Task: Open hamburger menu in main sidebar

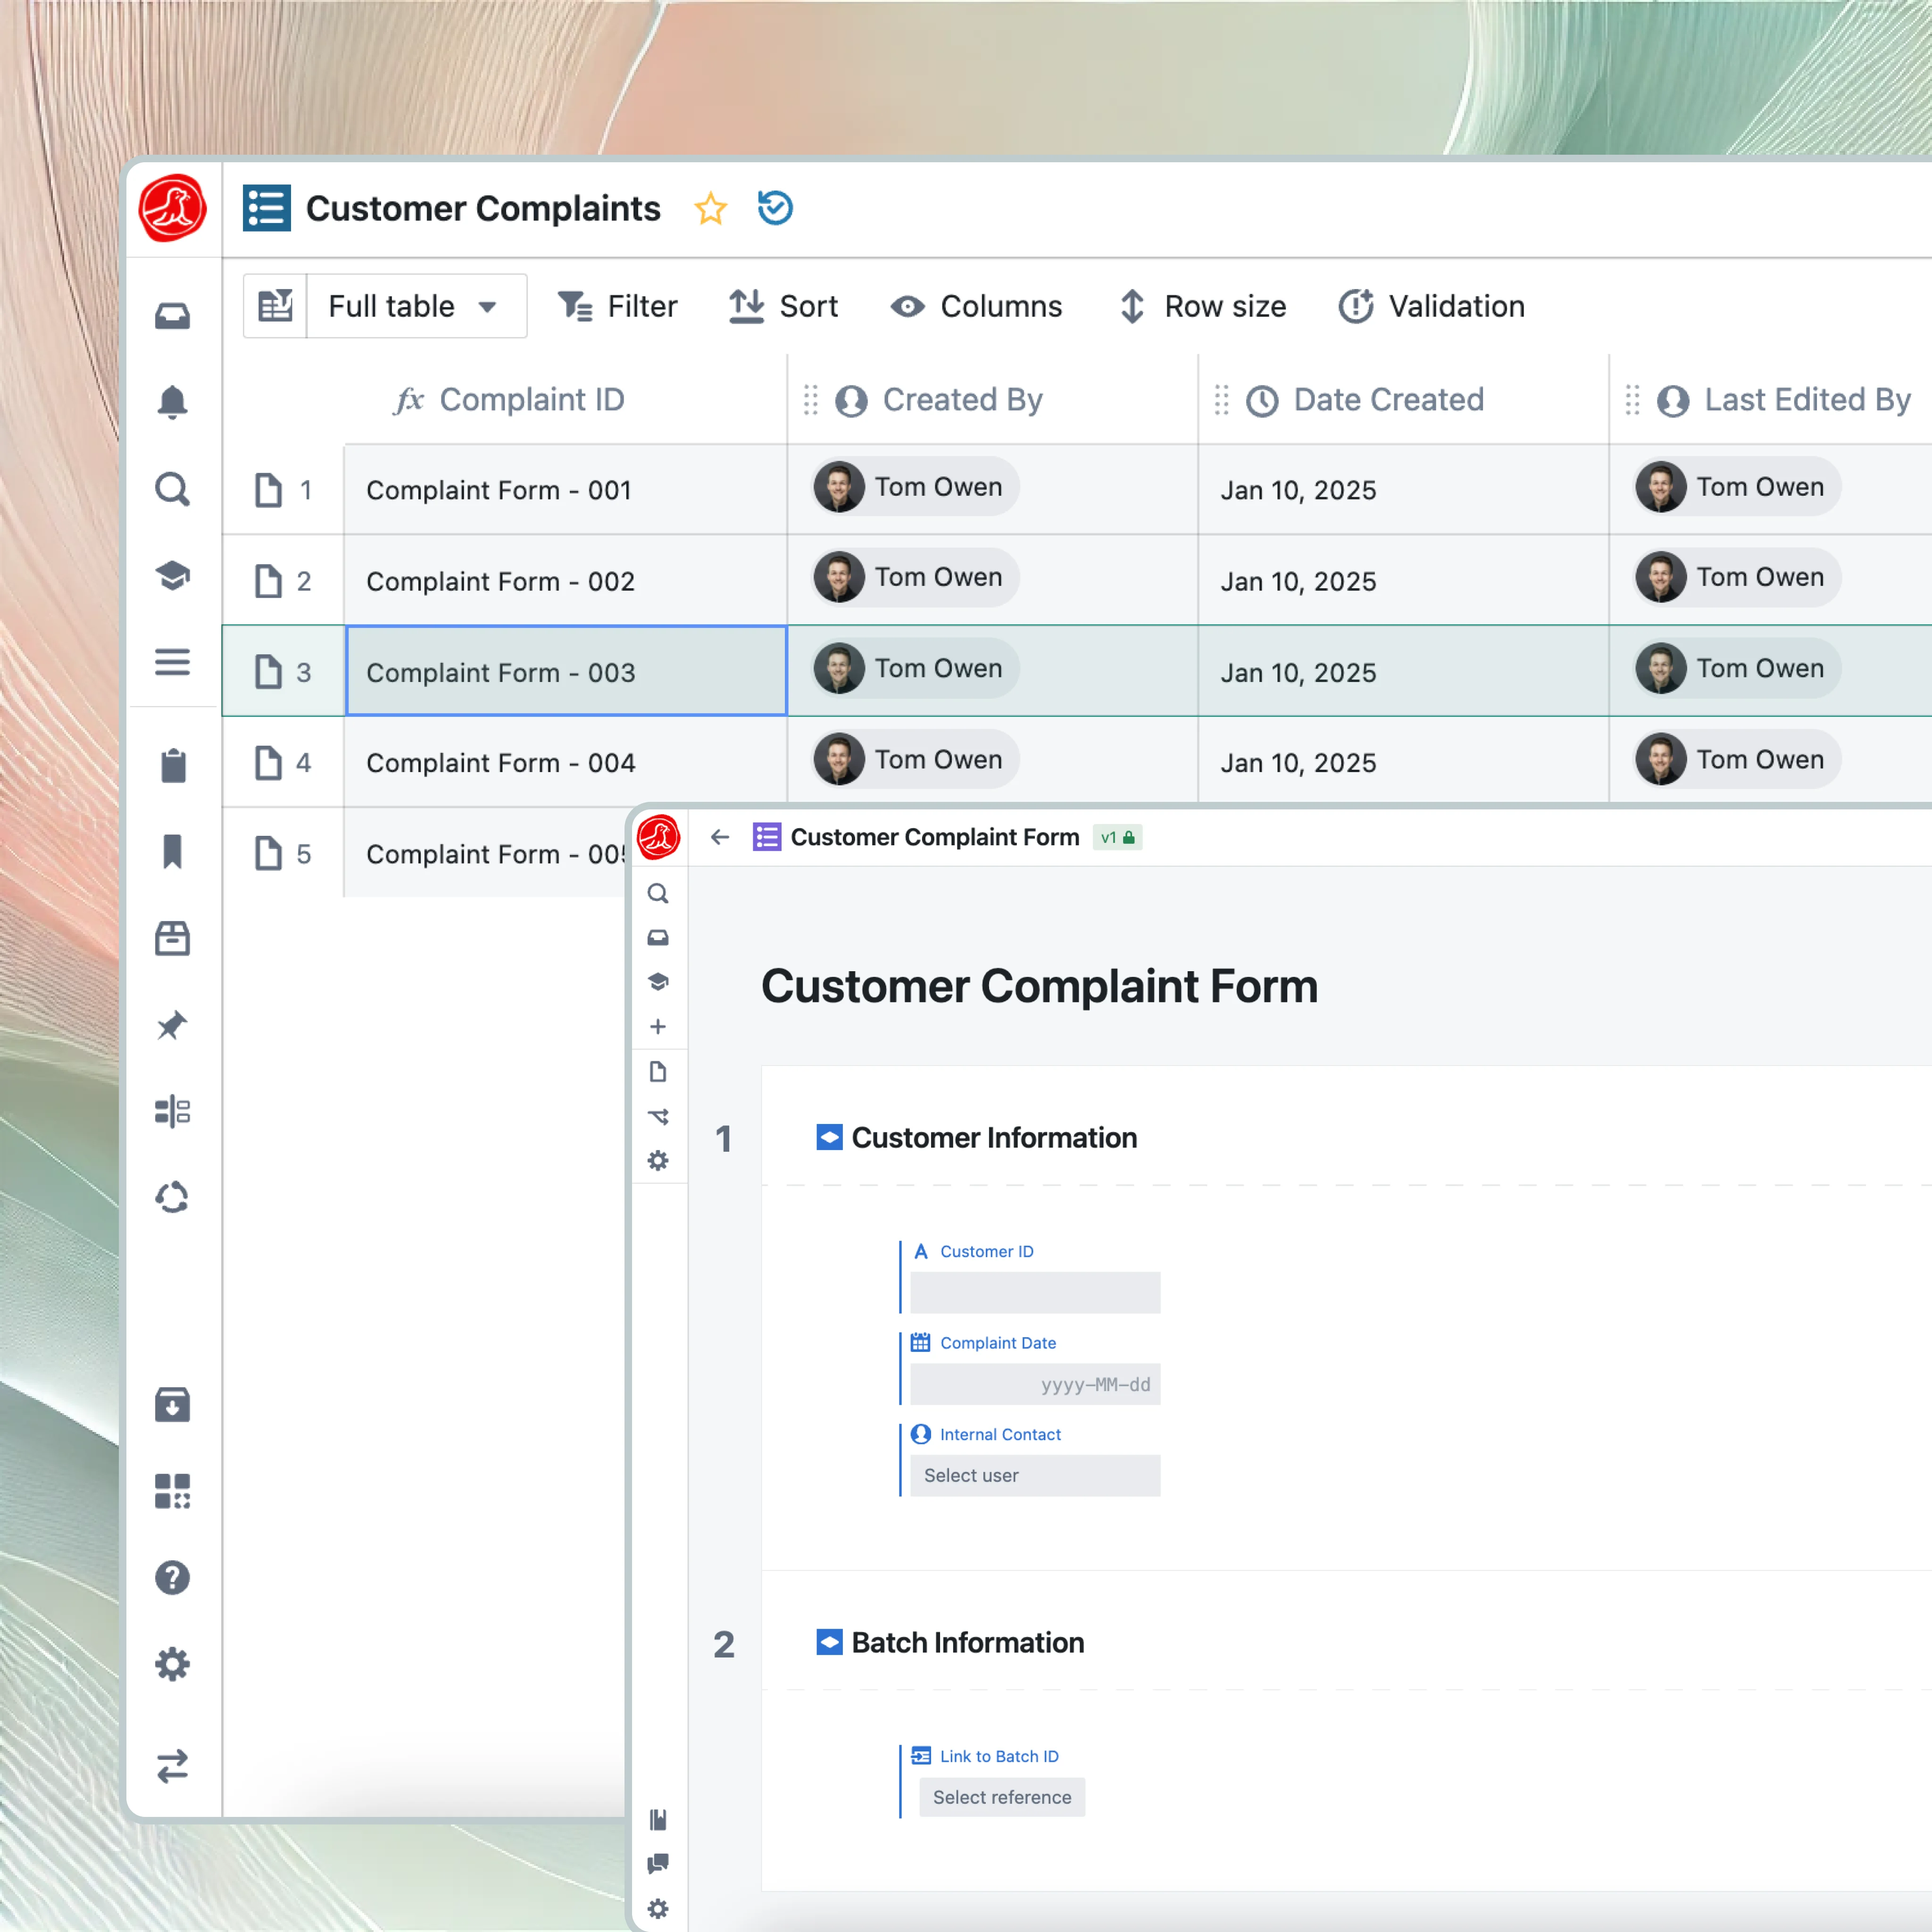Action: (172, 662)
